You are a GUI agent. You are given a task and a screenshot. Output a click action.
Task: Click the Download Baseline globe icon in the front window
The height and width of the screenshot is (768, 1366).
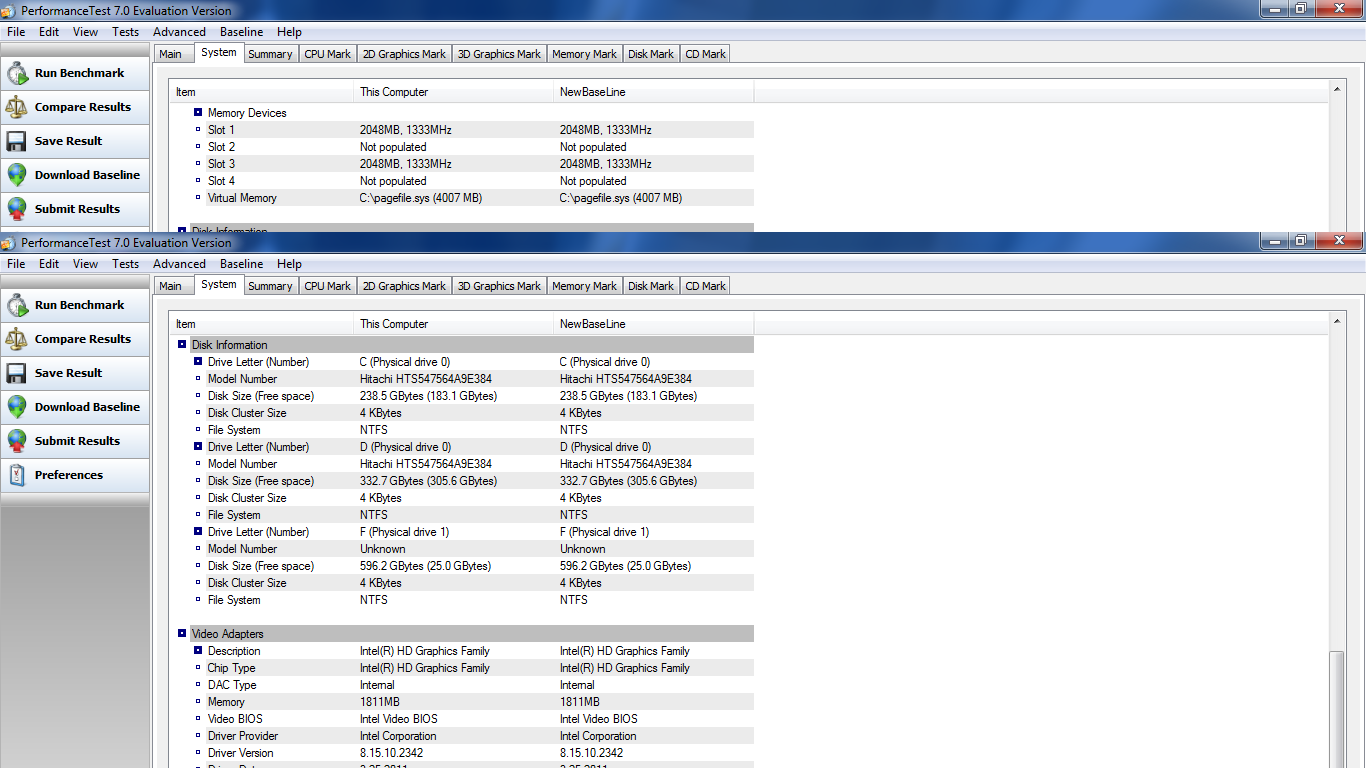pos(17,407)
